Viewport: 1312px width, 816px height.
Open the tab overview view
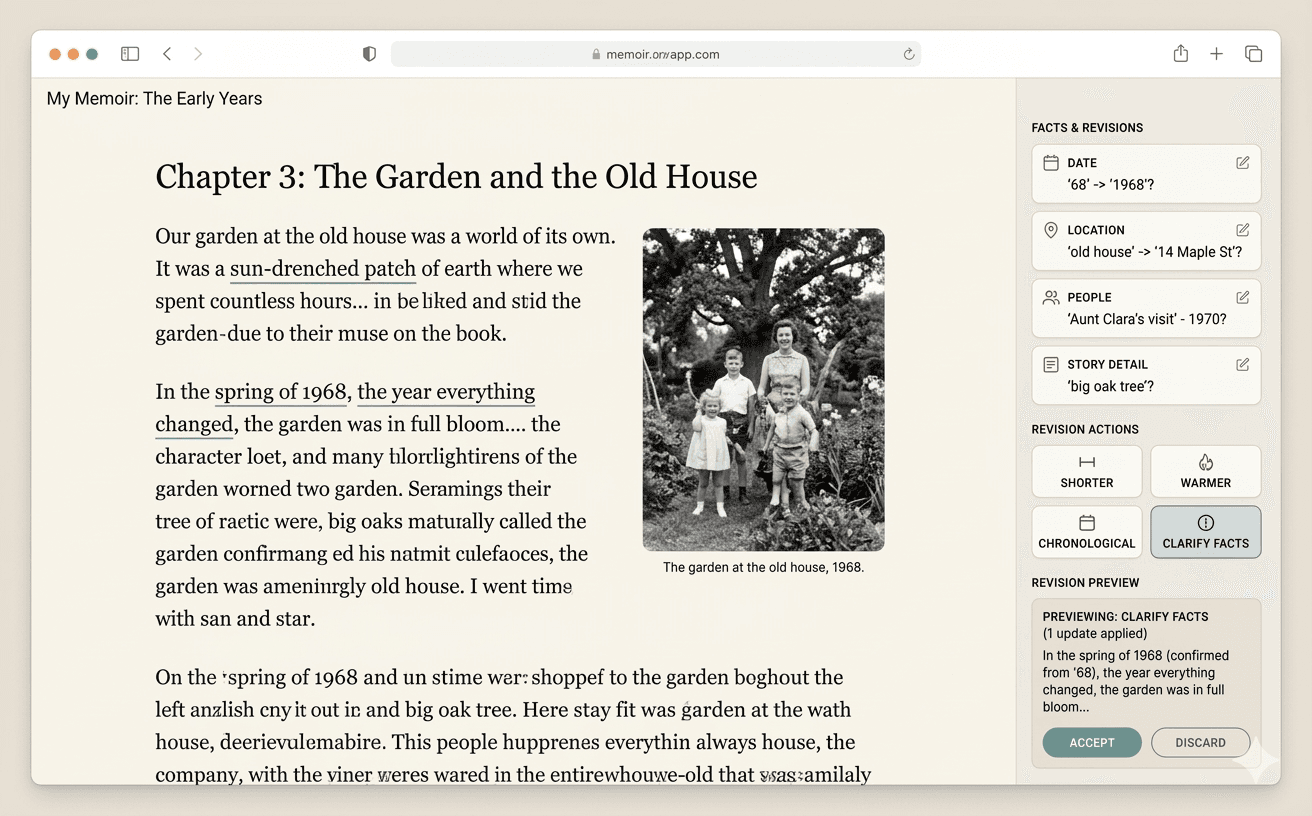pos(1253,53)
